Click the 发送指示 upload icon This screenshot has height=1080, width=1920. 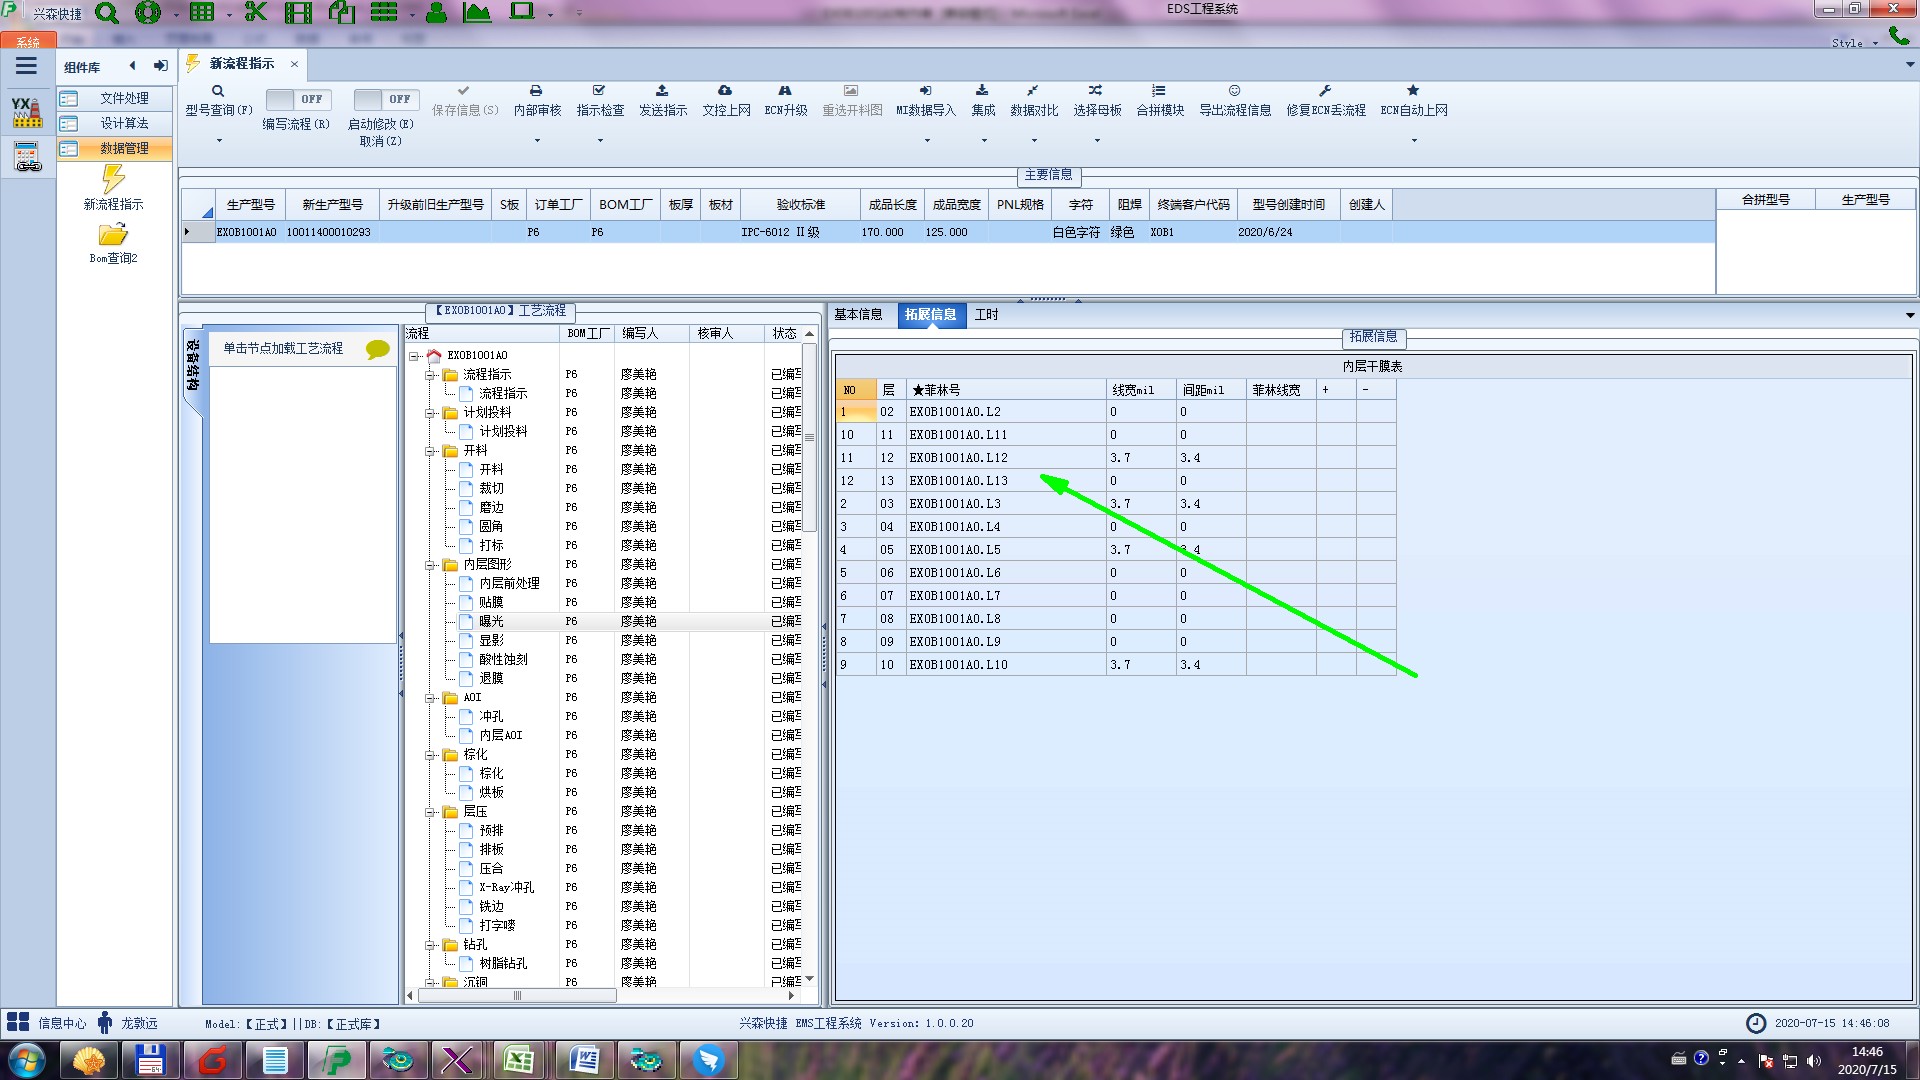pyautogui.click(x=662, y=91)
